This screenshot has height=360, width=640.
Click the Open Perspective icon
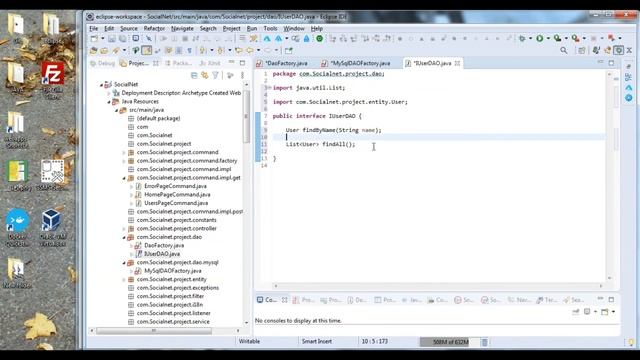coord(582,50)
